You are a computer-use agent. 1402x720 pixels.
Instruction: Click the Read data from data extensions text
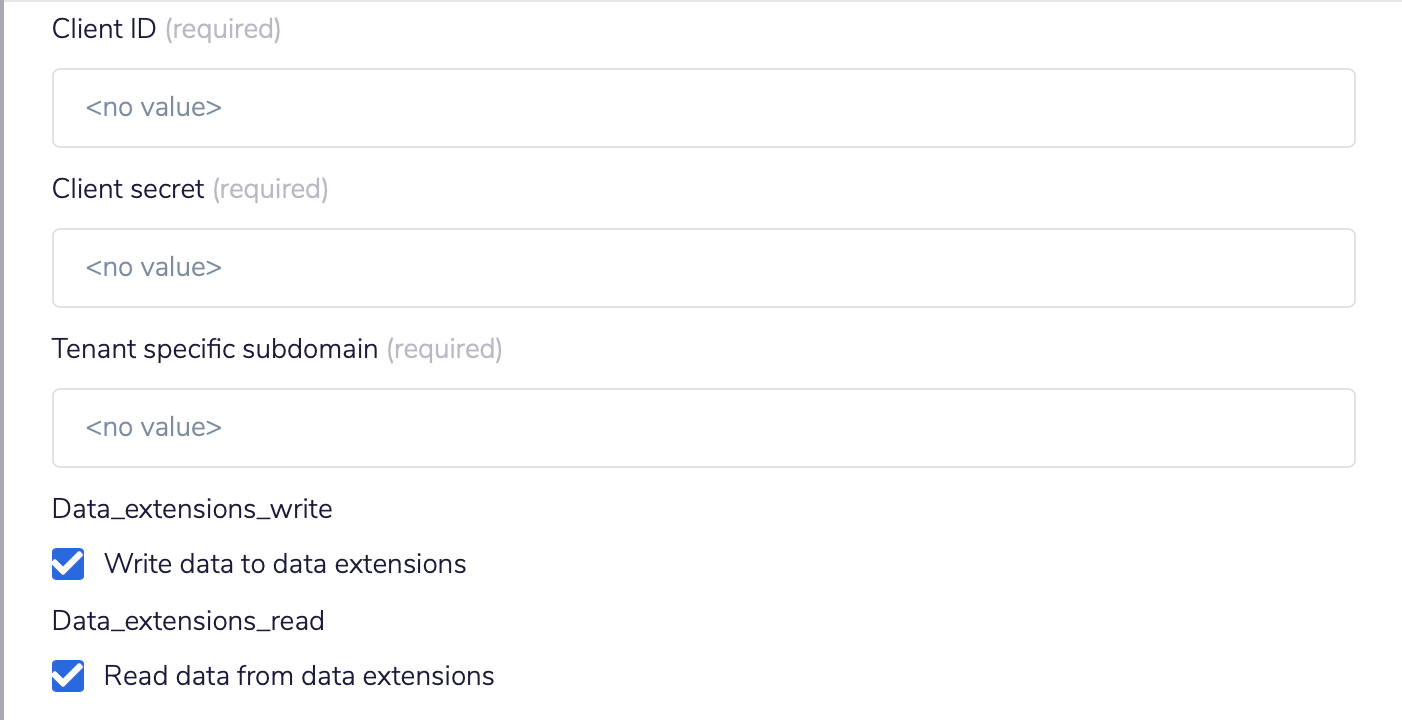click(296, 676)
